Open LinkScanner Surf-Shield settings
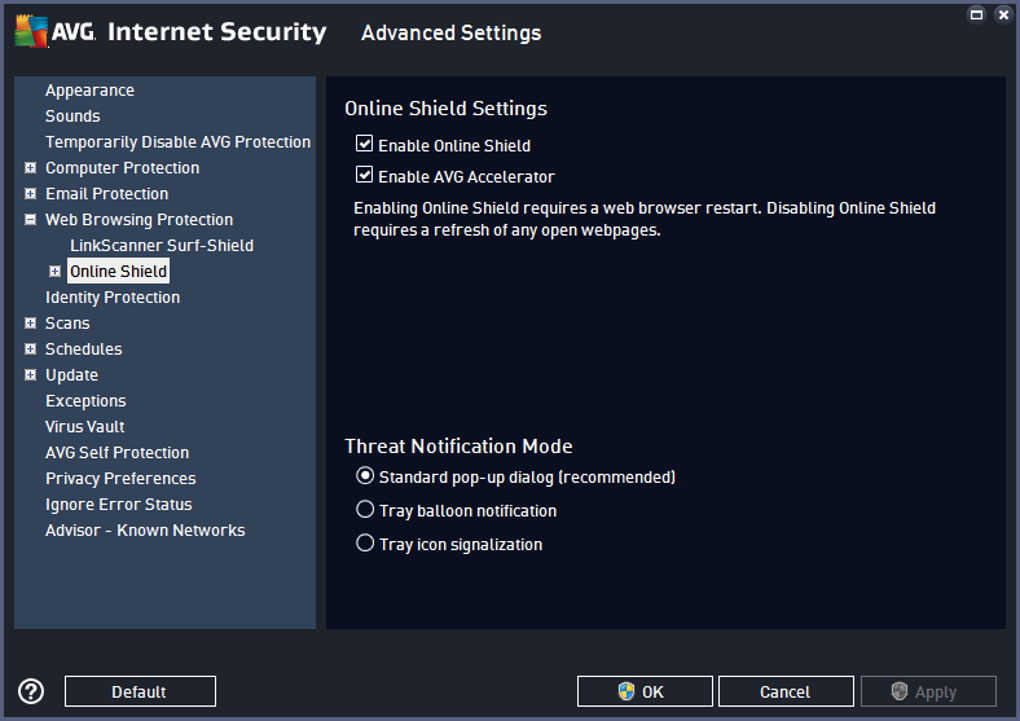The width and height of the screenshot is (1020, 721). [x=161, y=246]
